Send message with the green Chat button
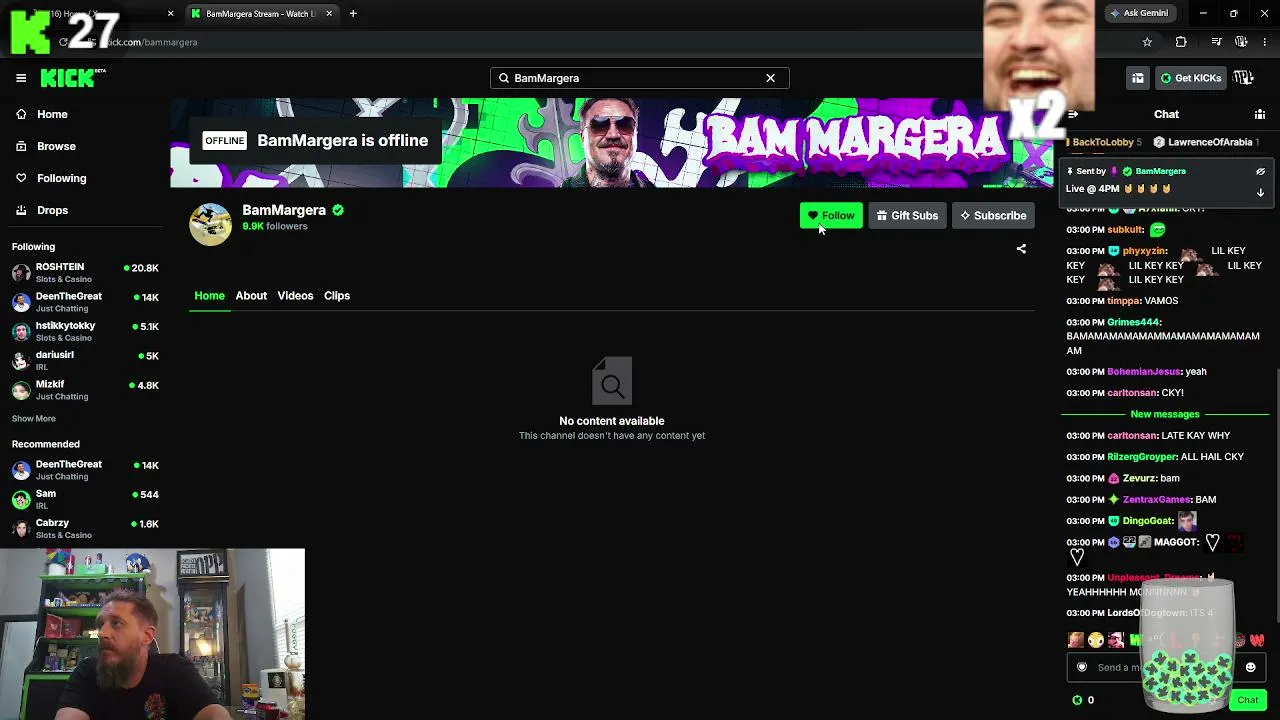Screen dimensions: 1280x720 click(1247, 700)
